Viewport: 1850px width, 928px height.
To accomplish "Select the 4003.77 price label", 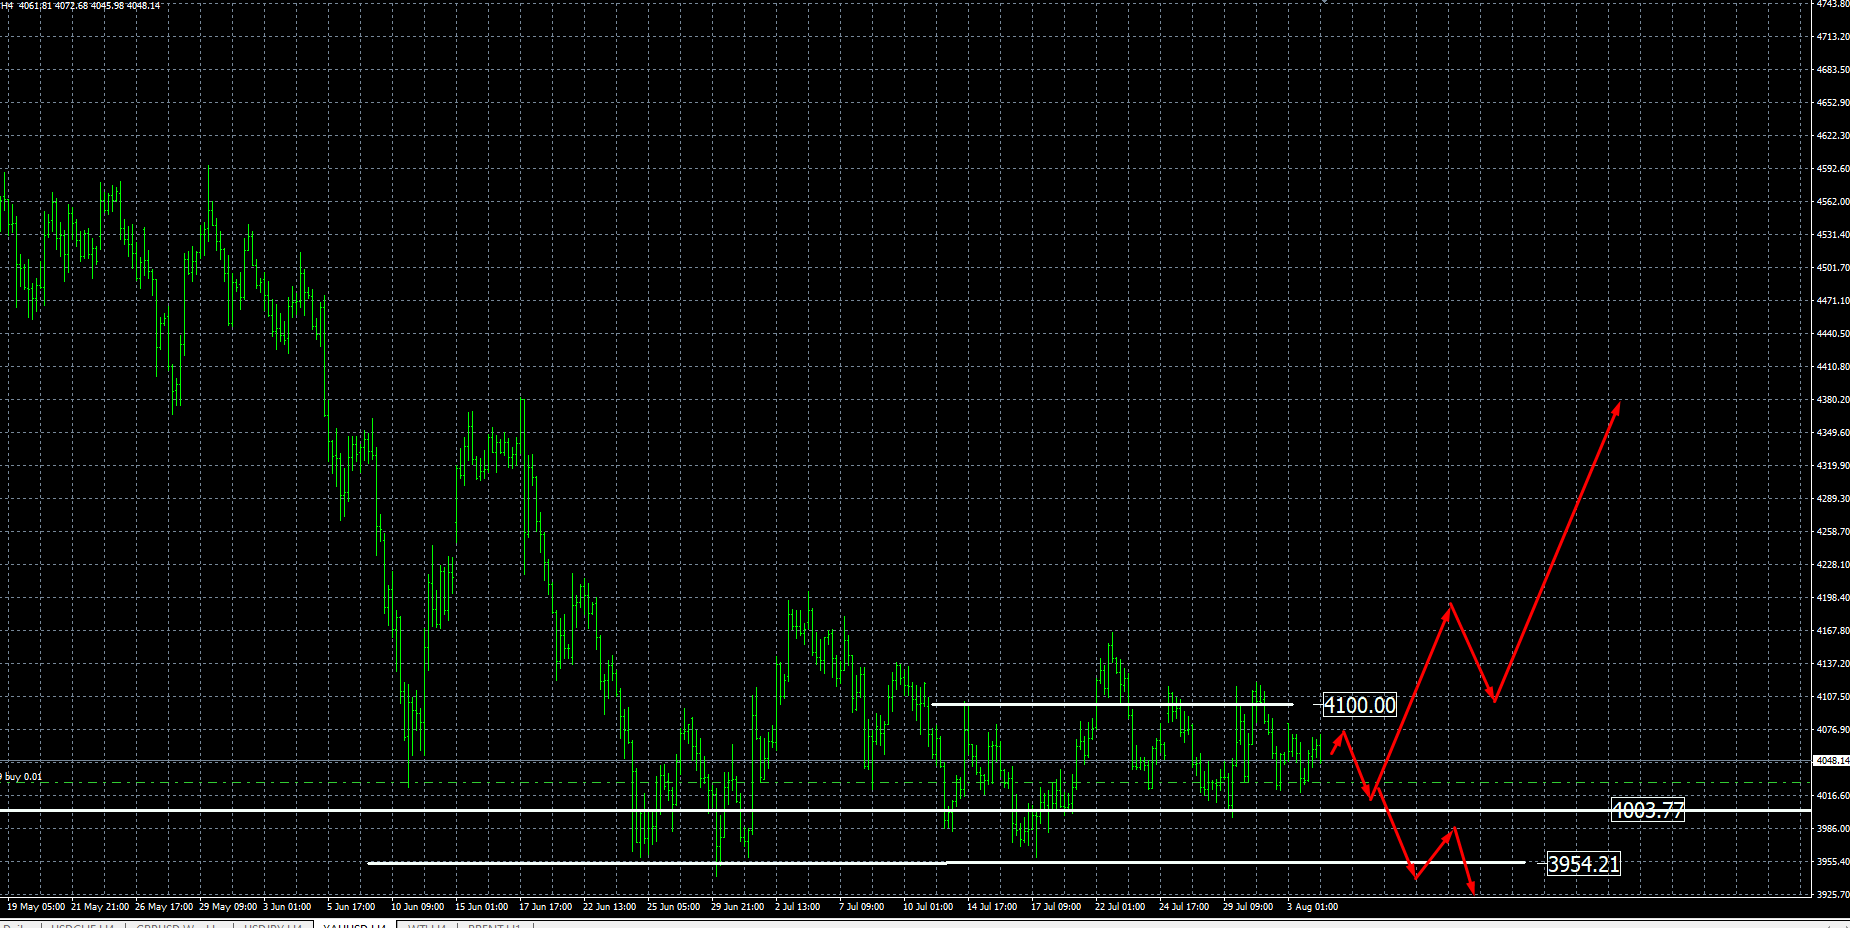I will 1648,810.
